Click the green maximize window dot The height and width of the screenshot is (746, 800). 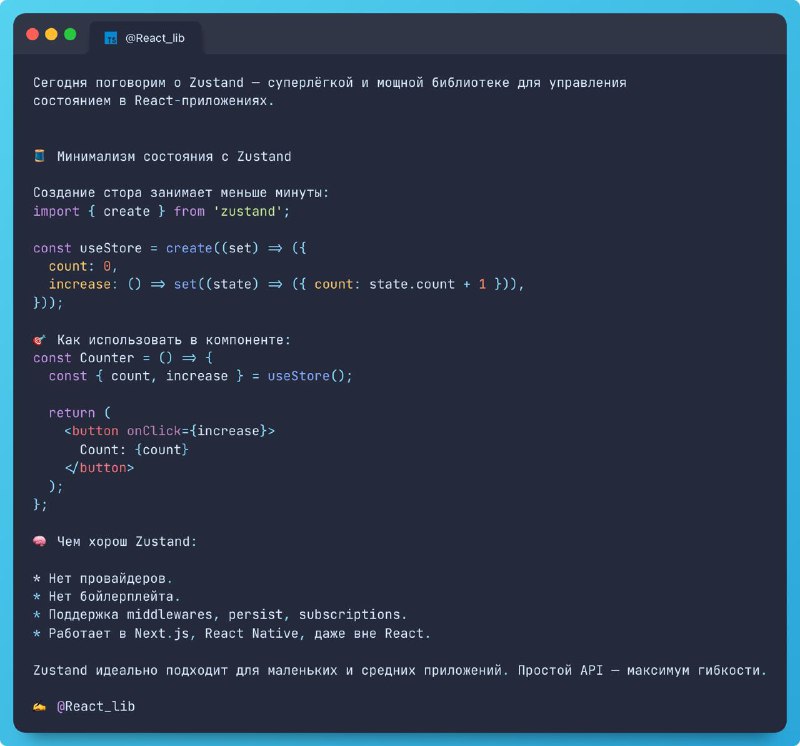[x=70, y=34]
